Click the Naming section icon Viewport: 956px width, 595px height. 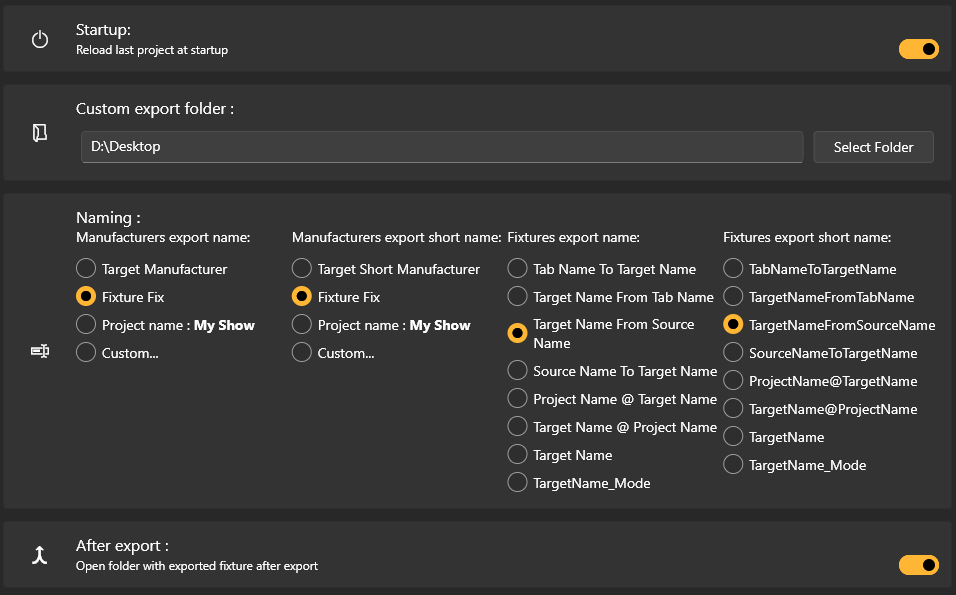[40, 351]
